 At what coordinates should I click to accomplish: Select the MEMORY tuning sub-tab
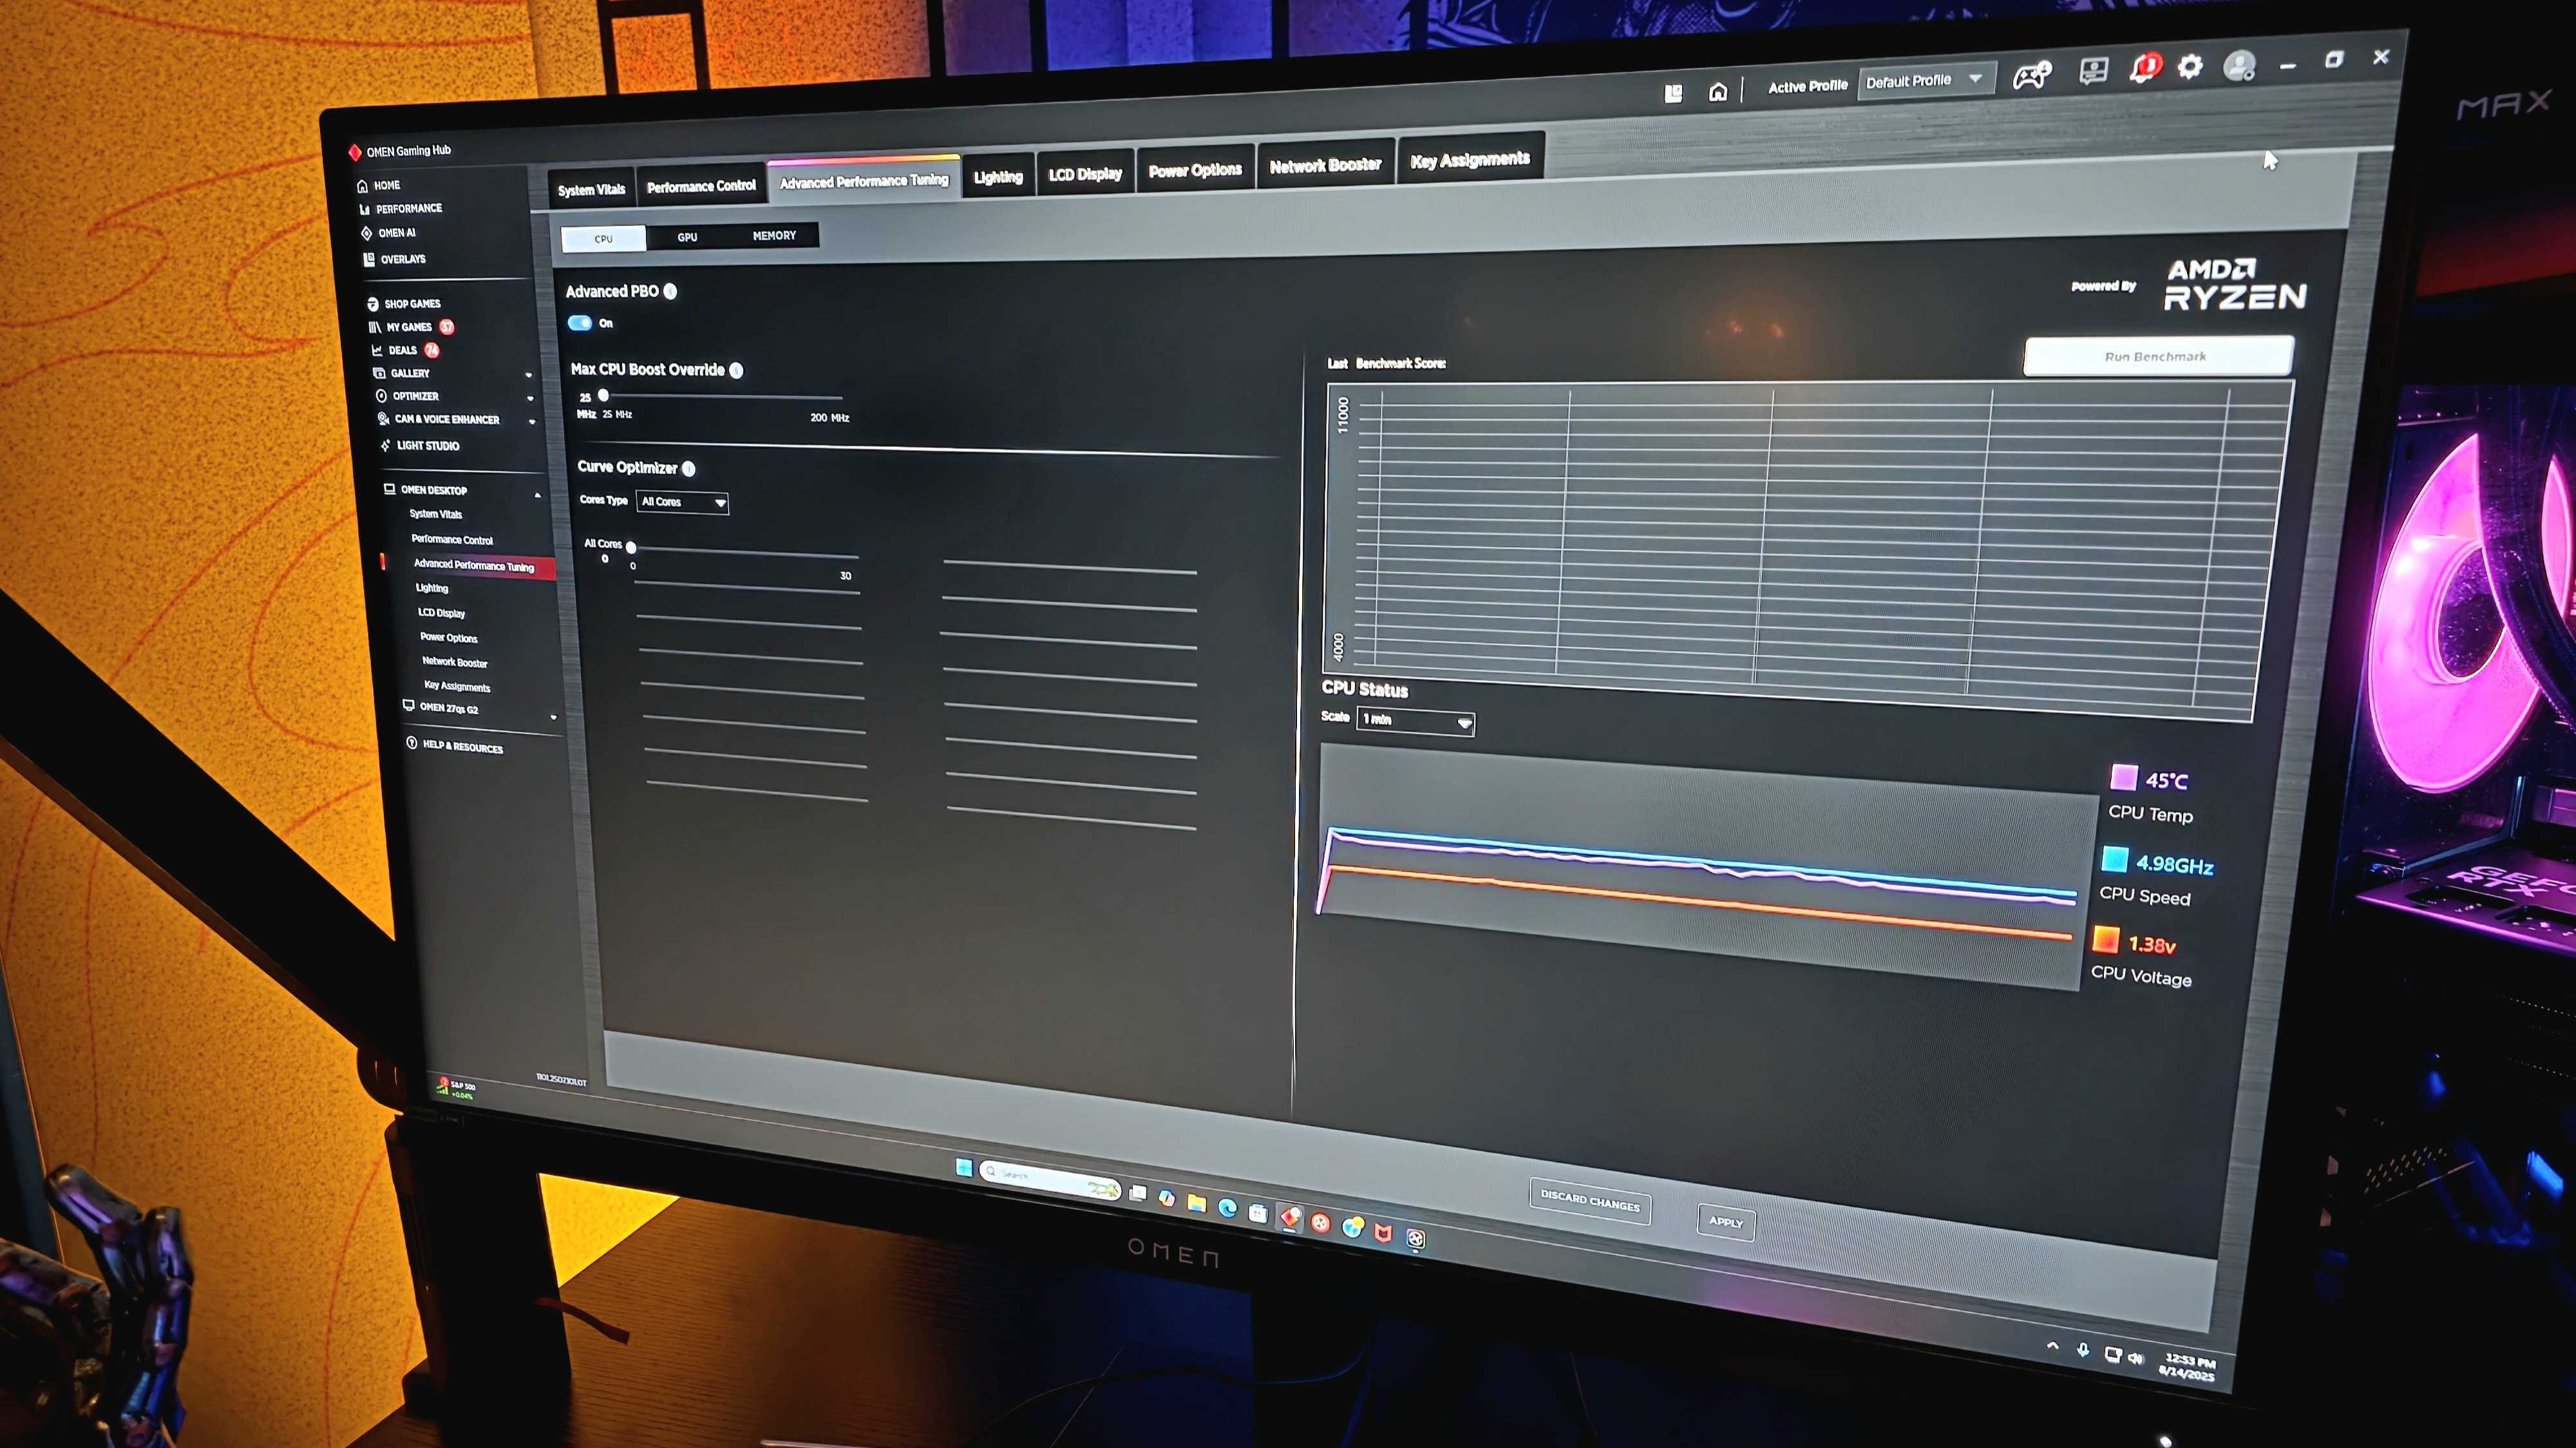tap(774, 236)
